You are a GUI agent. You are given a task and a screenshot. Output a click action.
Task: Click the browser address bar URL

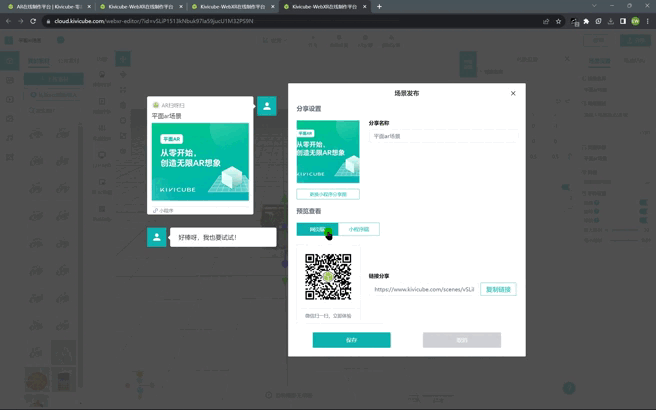tap(150, 21)
